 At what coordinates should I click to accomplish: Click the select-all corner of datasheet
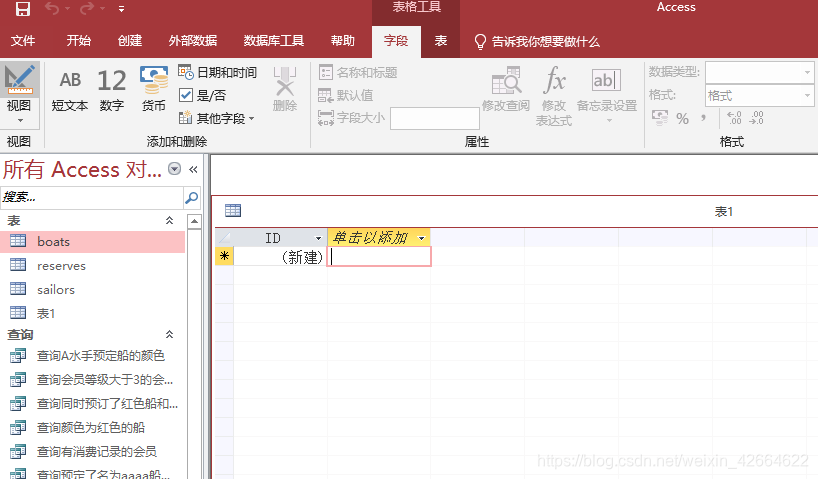pyautogui.click(x=224, y=238)
